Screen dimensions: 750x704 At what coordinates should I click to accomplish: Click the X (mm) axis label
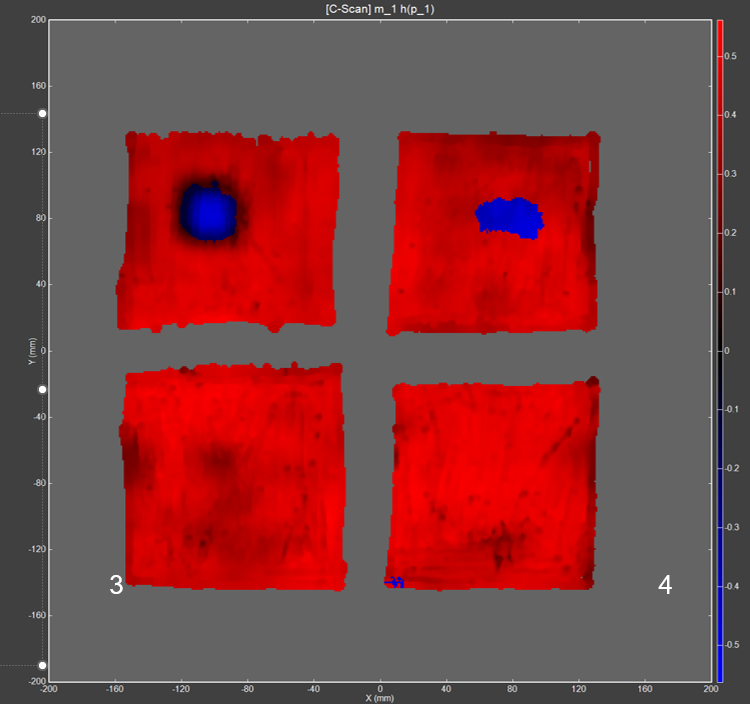[x=376, y=697]
